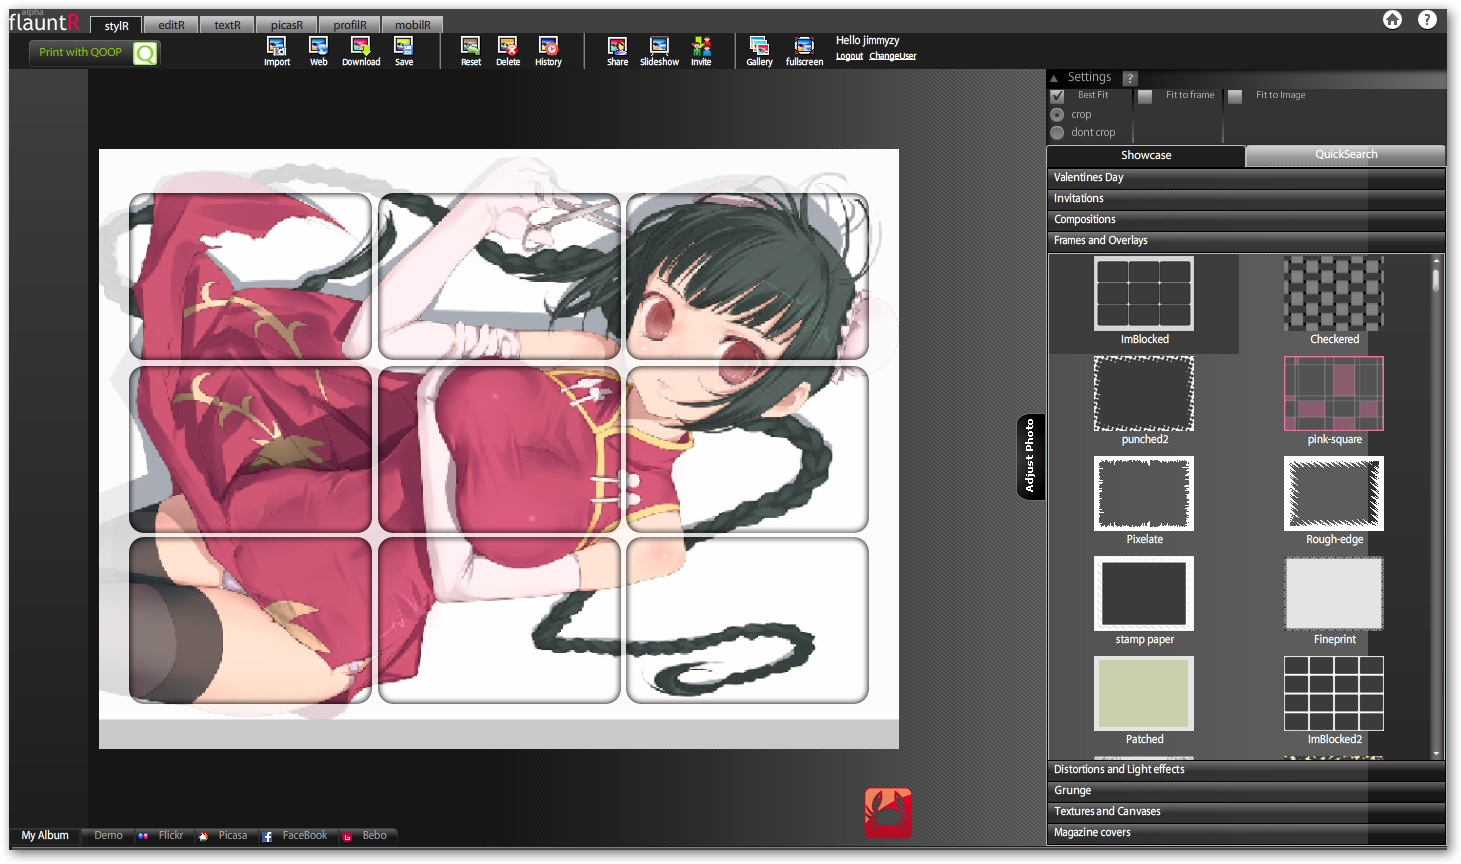Expand the Valentines Day category
This screenshot has height=864, width=1461.
[x=1246, y=177]
